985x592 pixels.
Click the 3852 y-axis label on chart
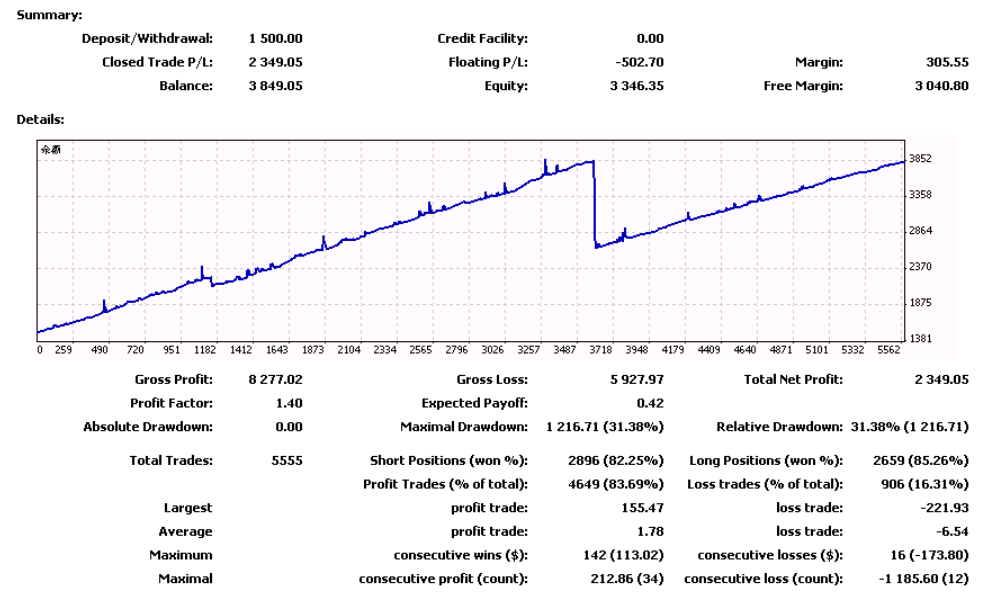(x=920, y=159)
